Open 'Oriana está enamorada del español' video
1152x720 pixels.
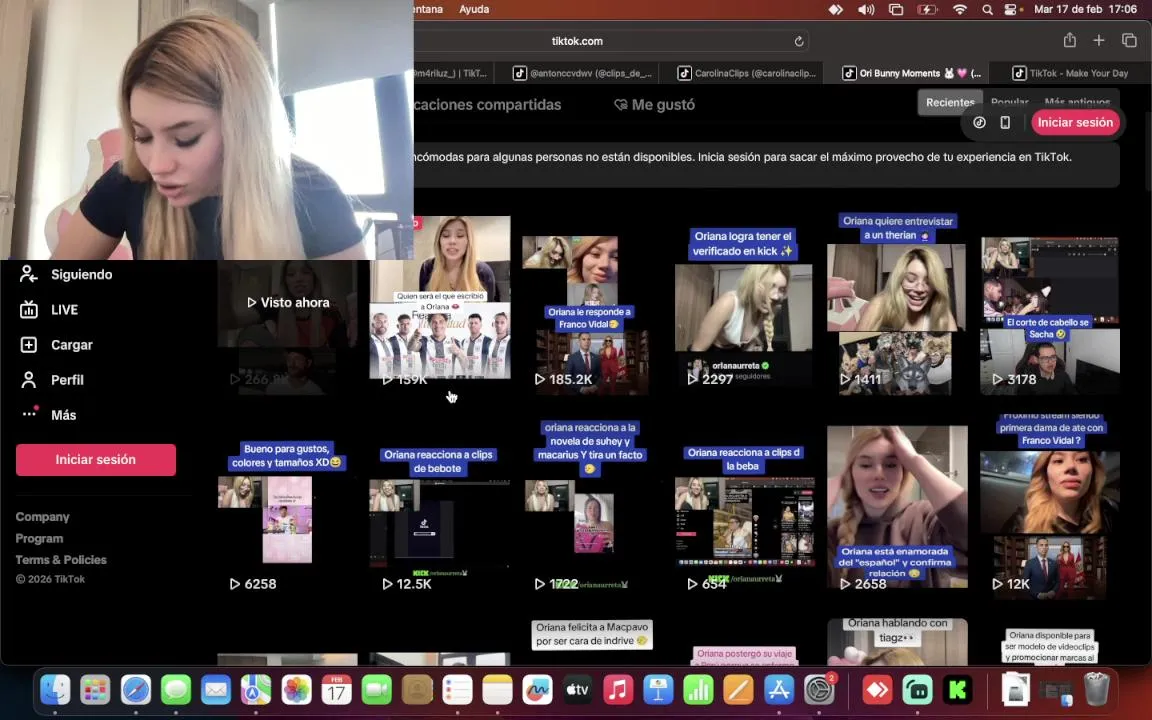[896, 508]
